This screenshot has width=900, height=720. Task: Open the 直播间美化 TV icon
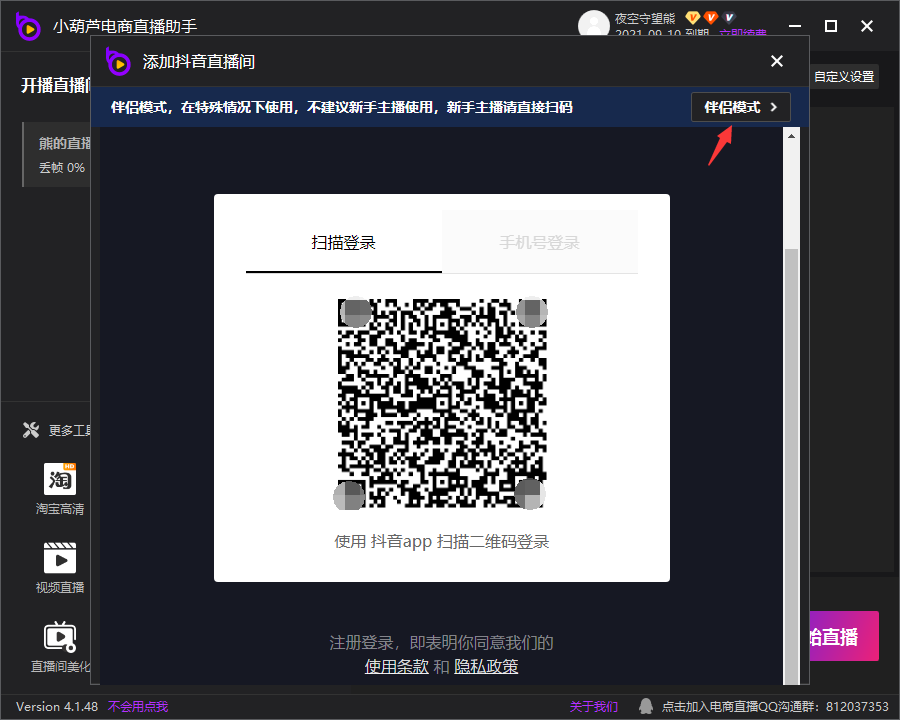click(x=60, y=636)
